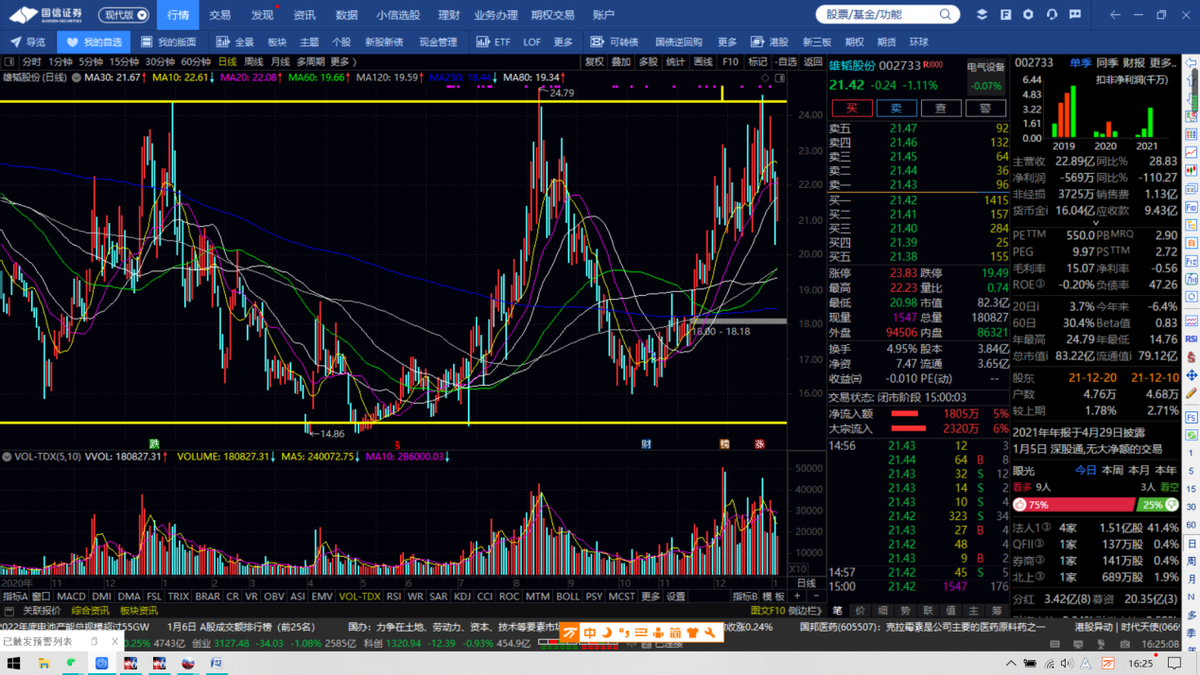Screen dimensions: 1200x675
Task: Open the hexagon settings icon
Action: point(1028,15)
